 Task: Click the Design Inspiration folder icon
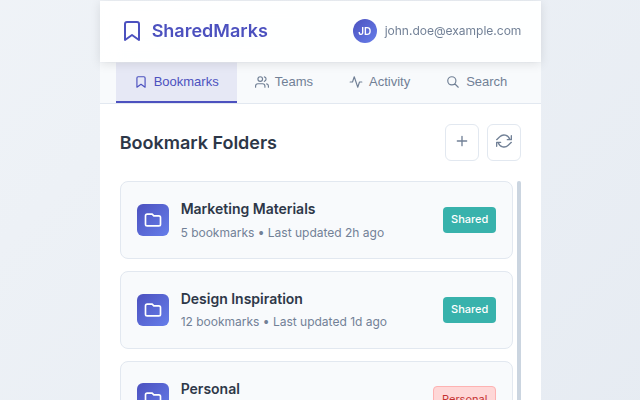153,310
